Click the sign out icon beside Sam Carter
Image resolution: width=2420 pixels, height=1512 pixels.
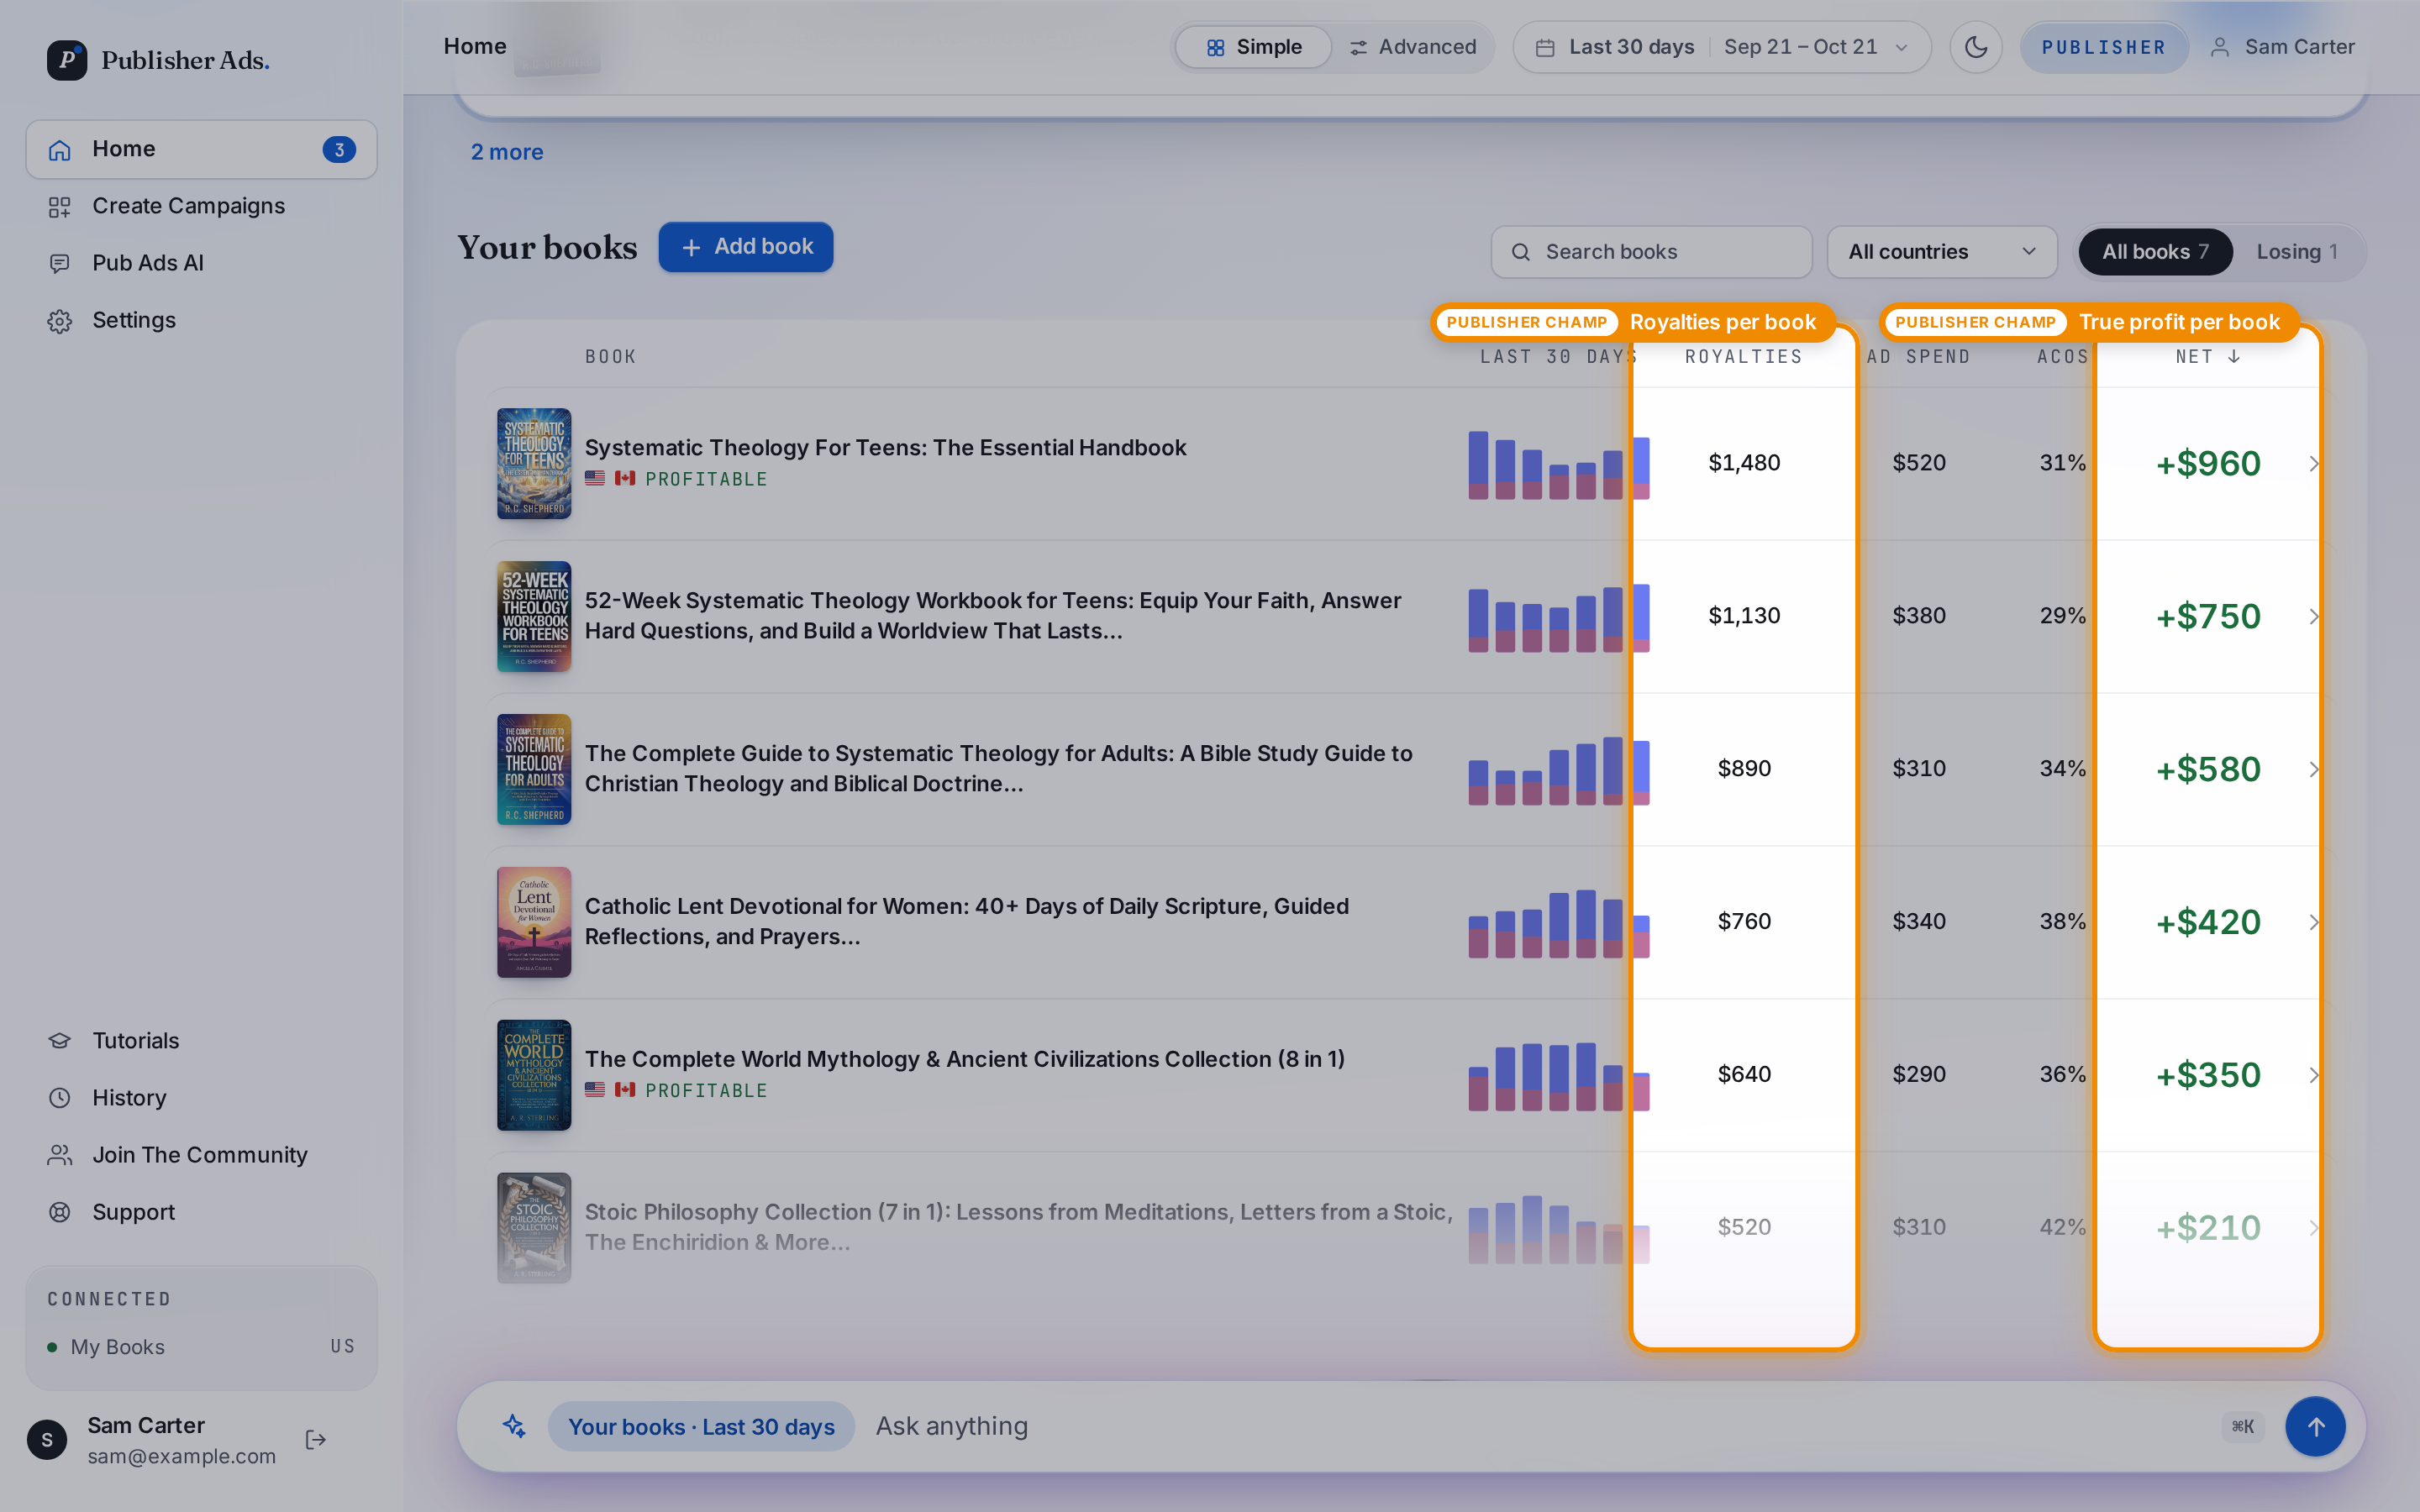click(316, 1439)
